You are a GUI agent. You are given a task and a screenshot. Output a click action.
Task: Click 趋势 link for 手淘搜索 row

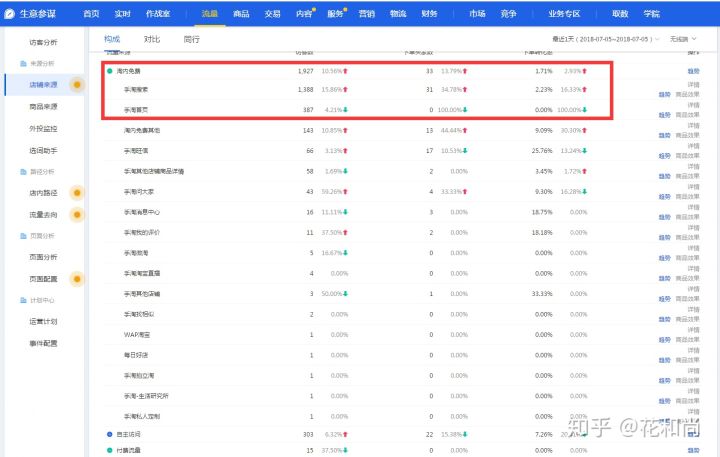pos(664,93)
